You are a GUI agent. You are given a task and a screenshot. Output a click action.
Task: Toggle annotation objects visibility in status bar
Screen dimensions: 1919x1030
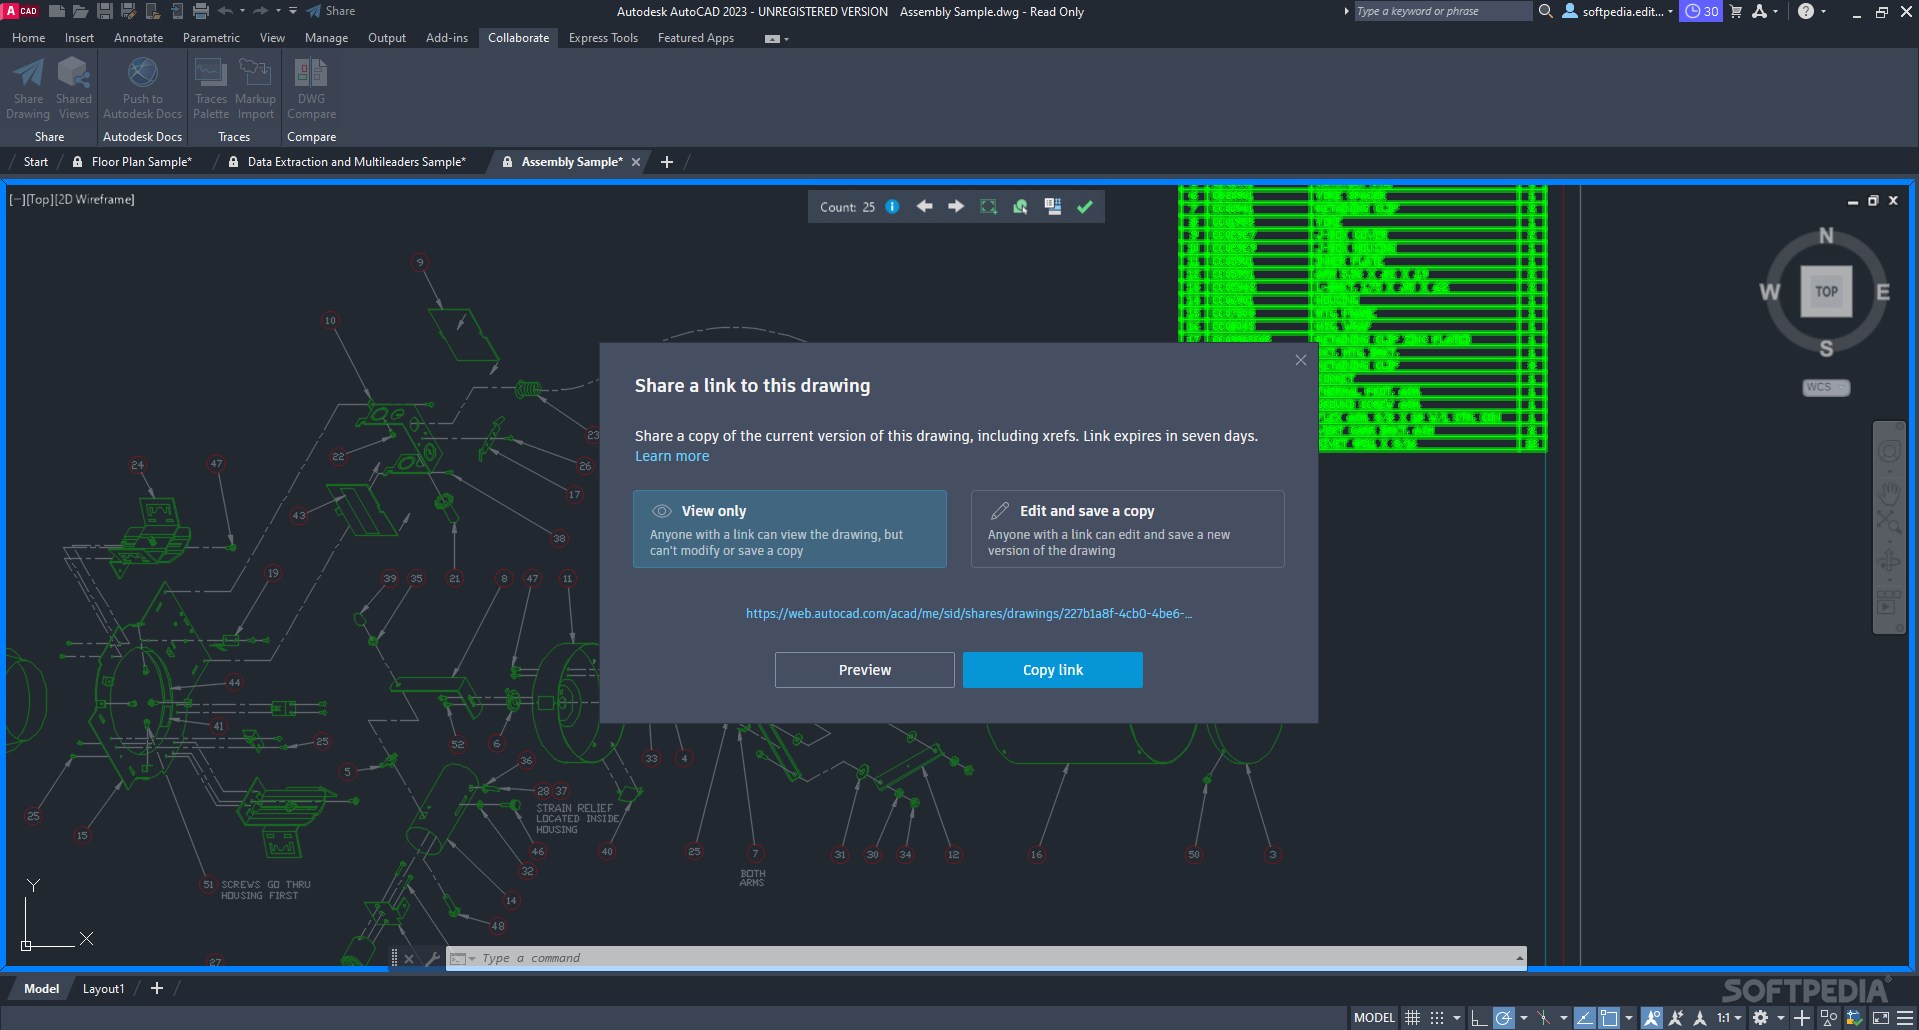click(x=1651, y=1018)
